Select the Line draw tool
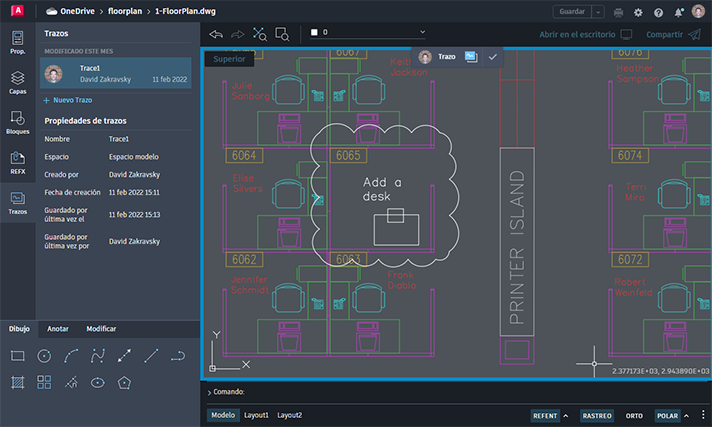 point(151,356)
